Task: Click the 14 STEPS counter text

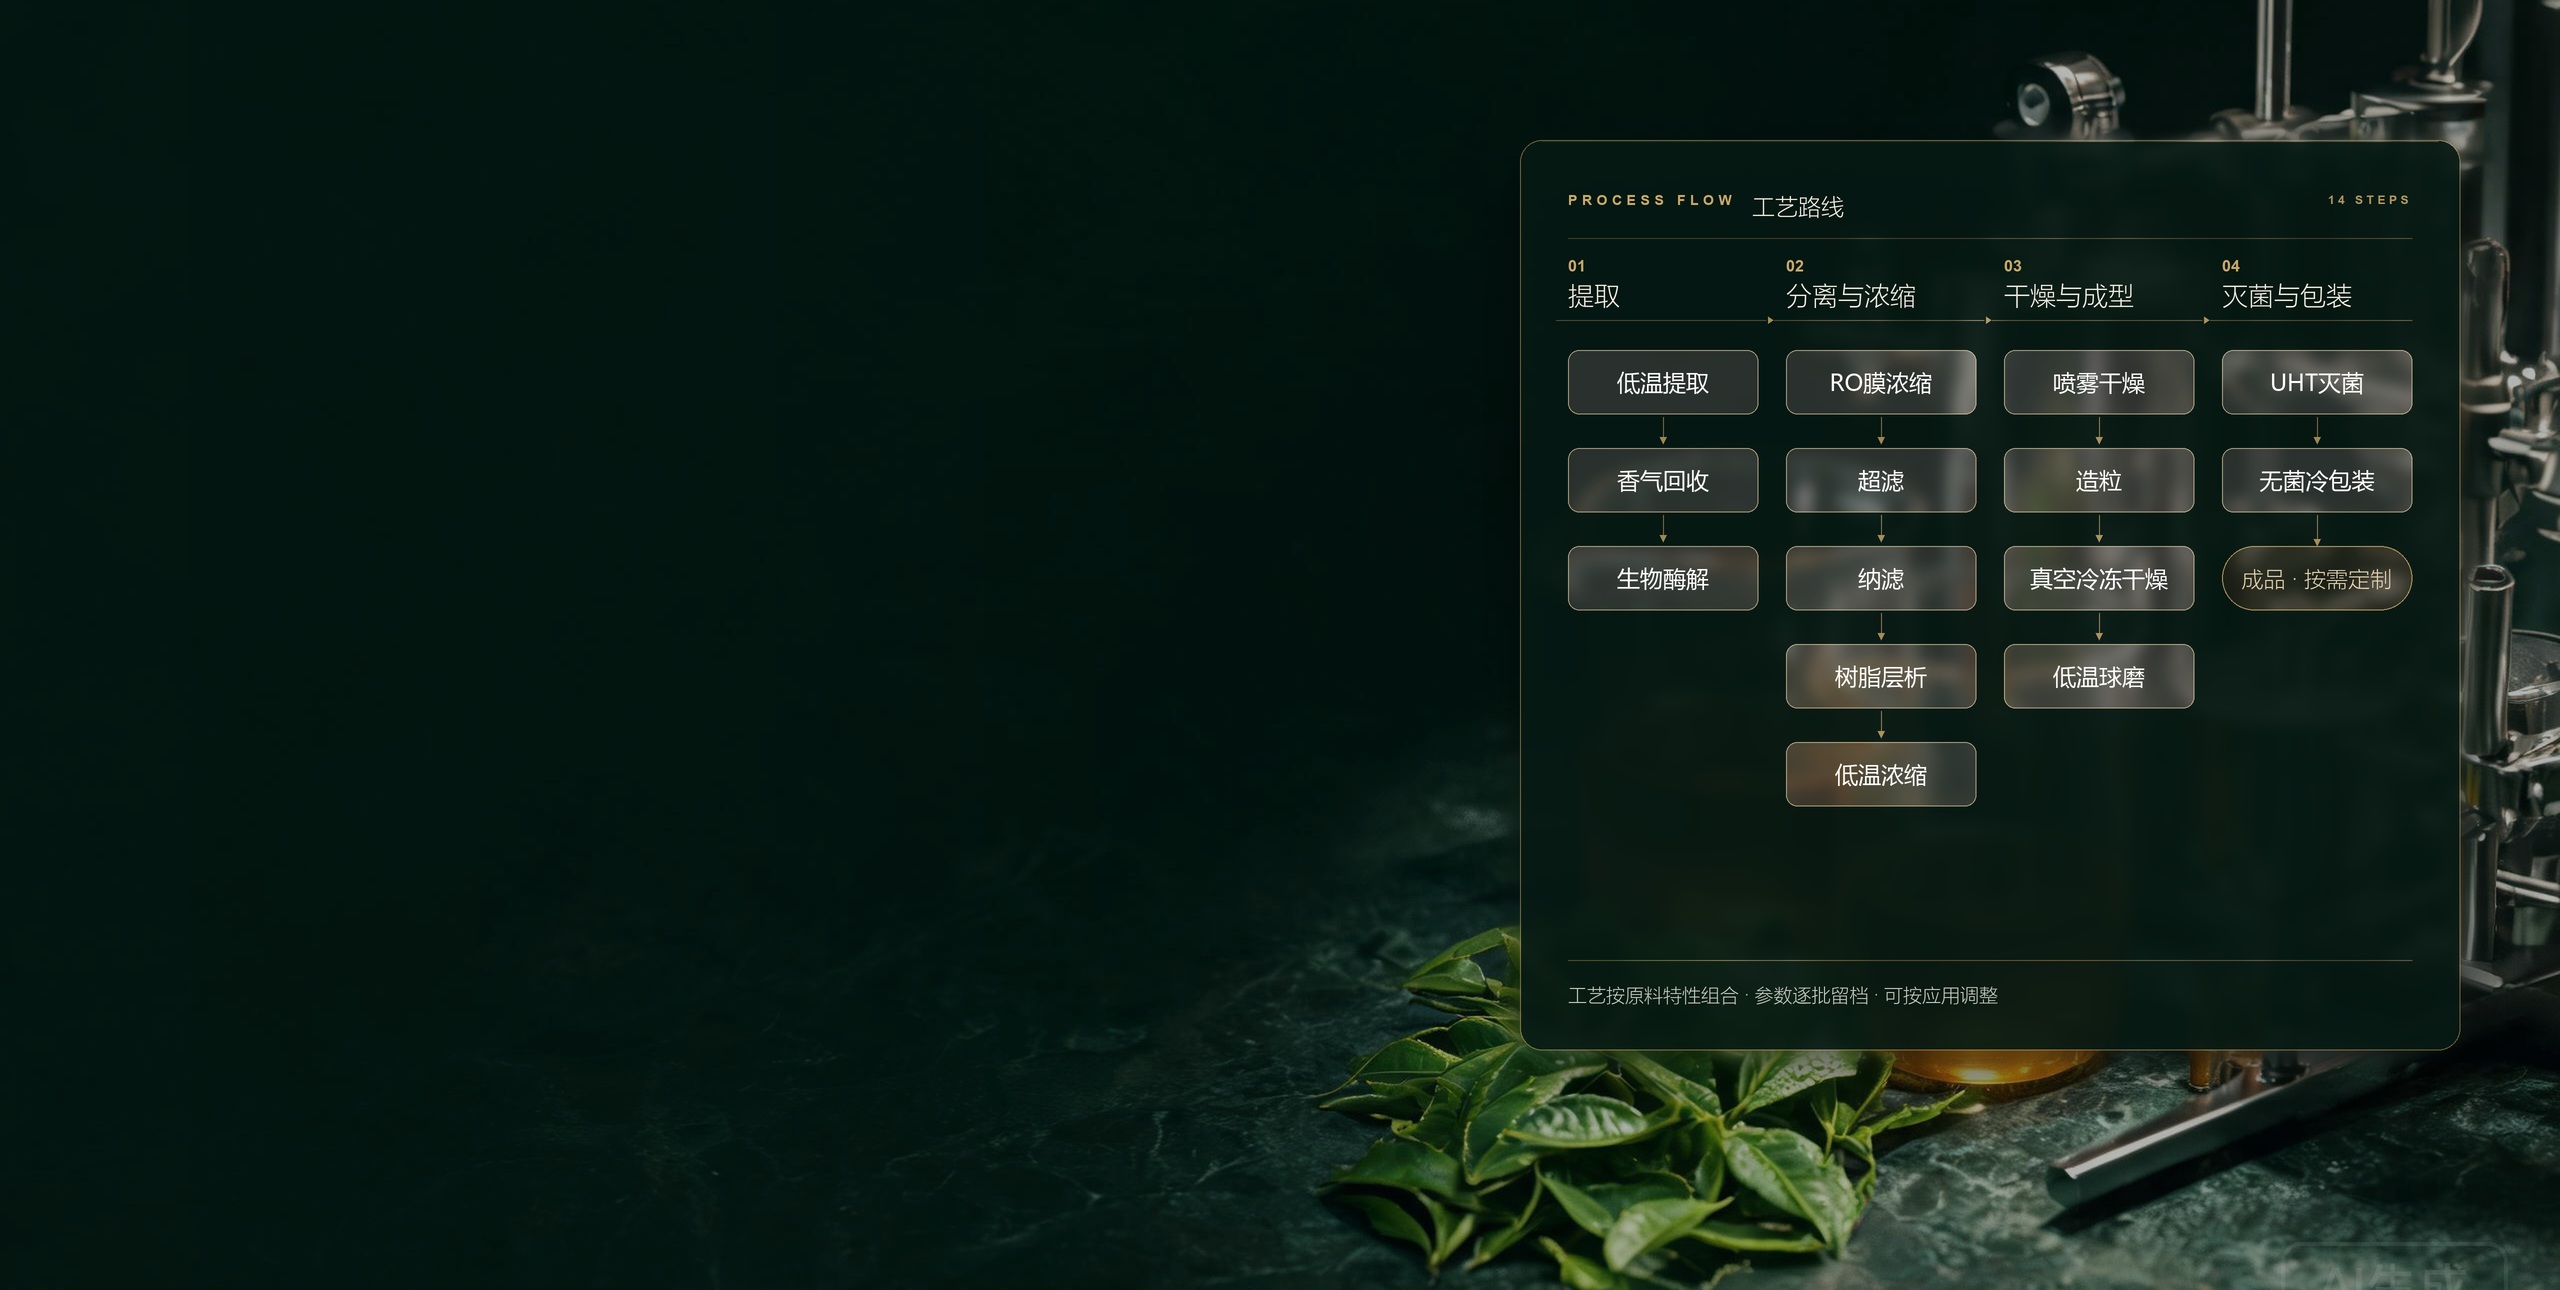Action: (x=2369, y=200)
